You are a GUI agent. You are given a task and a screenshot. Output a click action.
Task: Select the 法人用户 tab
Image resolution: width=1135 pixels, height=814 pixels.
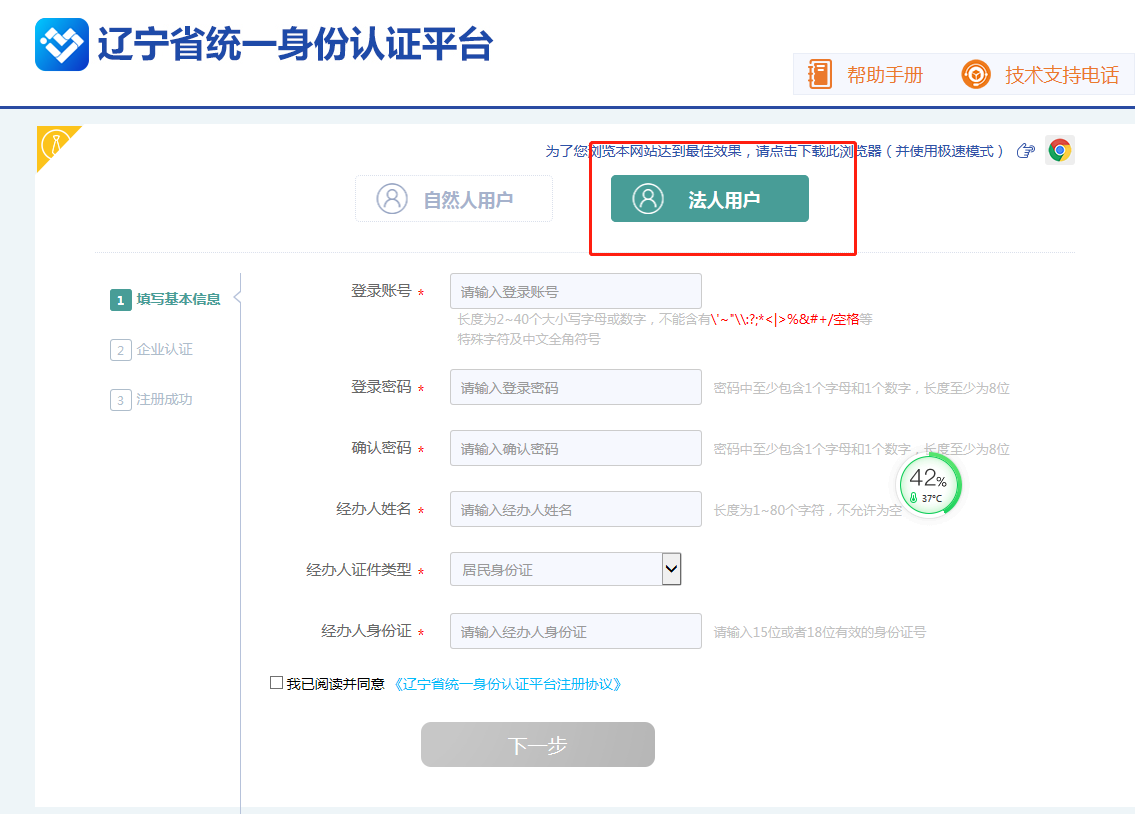point(709,199)
